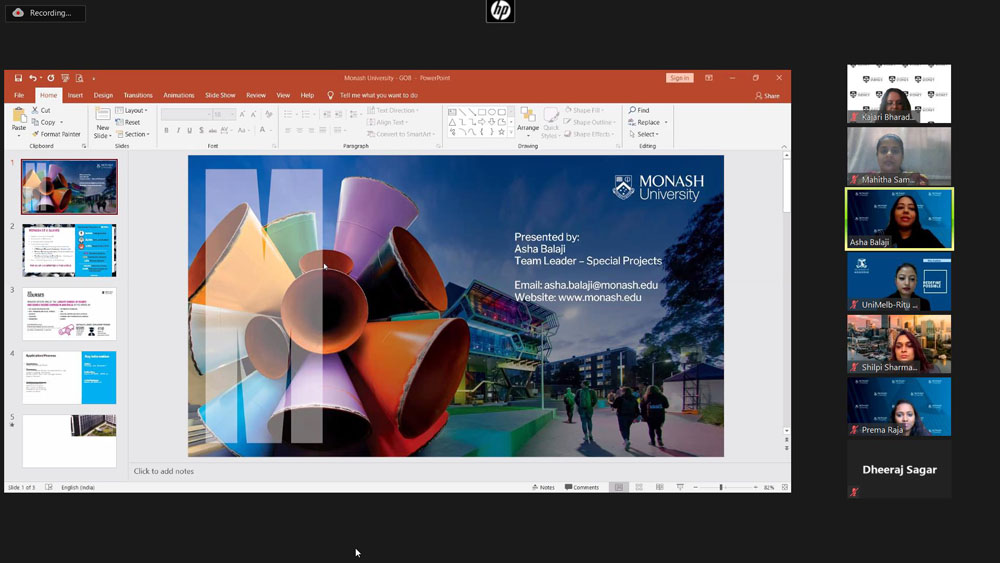Click the Paste clipboard icon
The width and height of the screenshot is (1000, 563).
[19, 115]
